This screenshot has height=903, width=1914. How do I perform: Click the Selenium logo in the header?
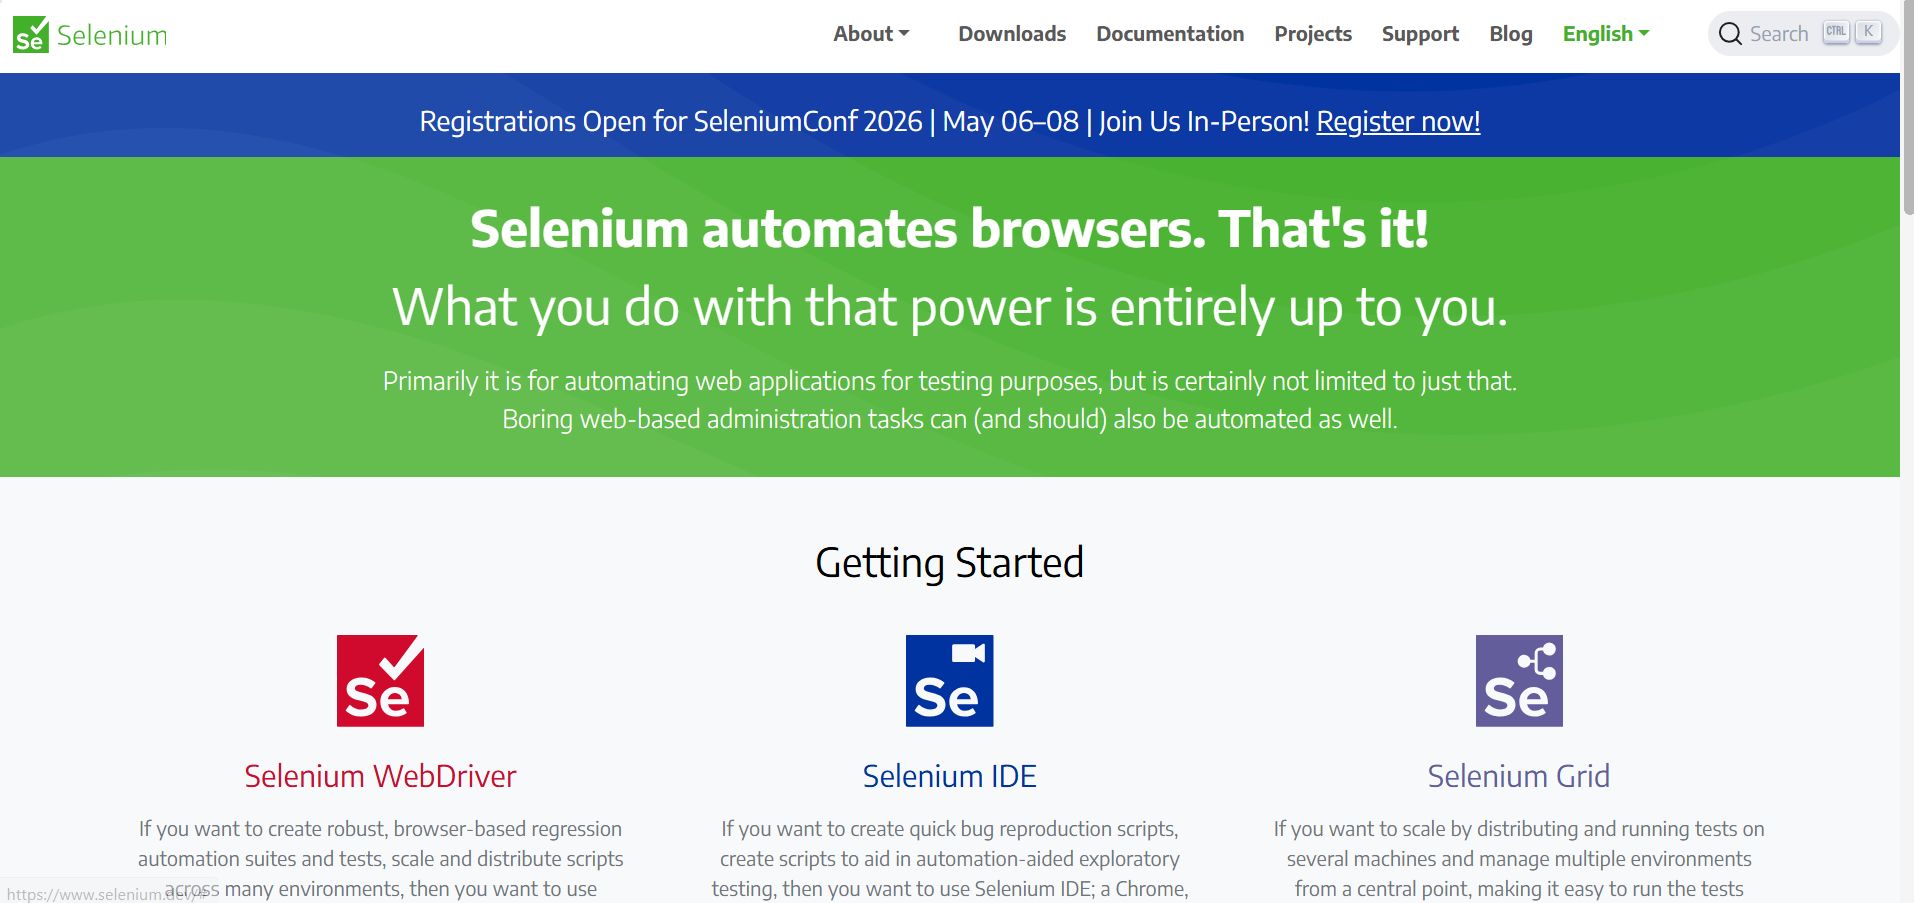(x=88, y=33)
